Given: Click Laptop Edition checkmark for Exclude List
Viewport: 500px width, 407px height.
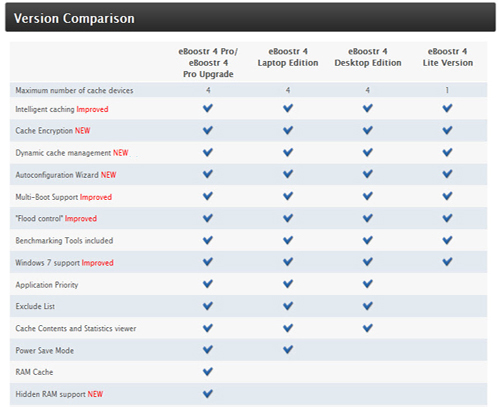Looking at the screenshot, I should point(288,306).
